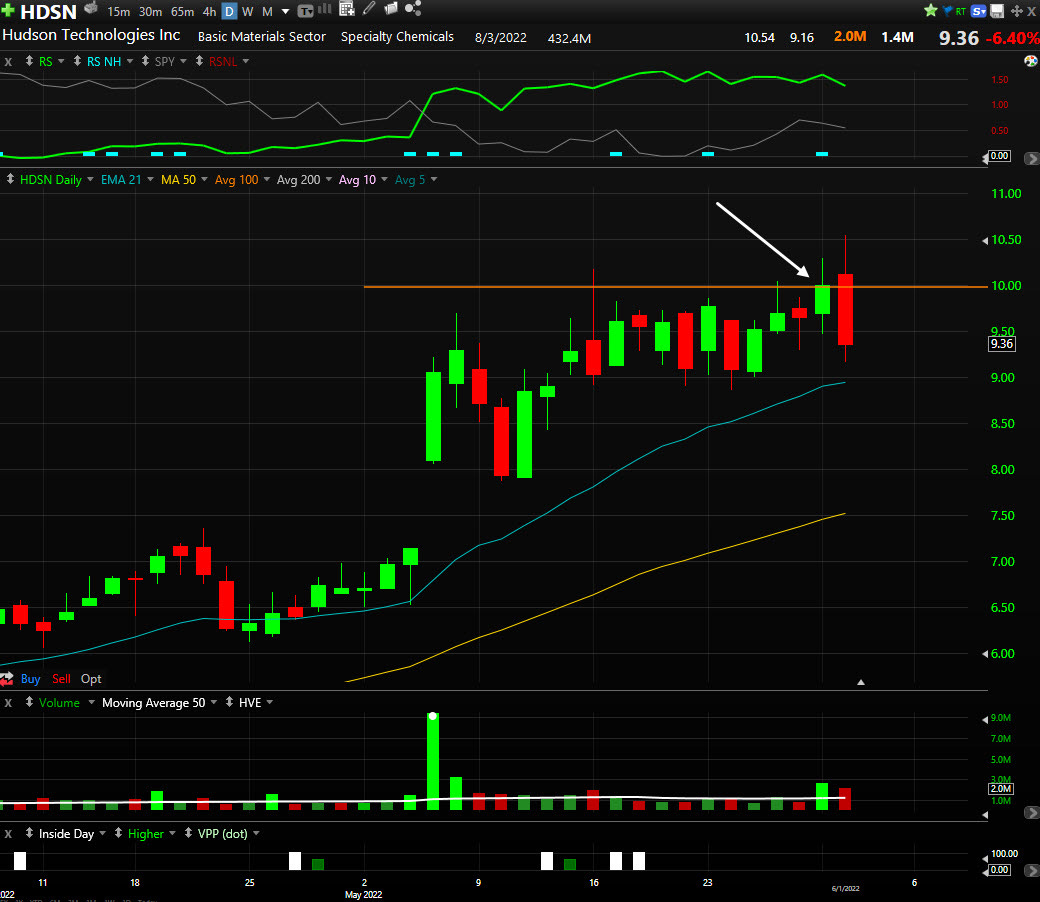Click the Opt options button

(x=91, y=678)
